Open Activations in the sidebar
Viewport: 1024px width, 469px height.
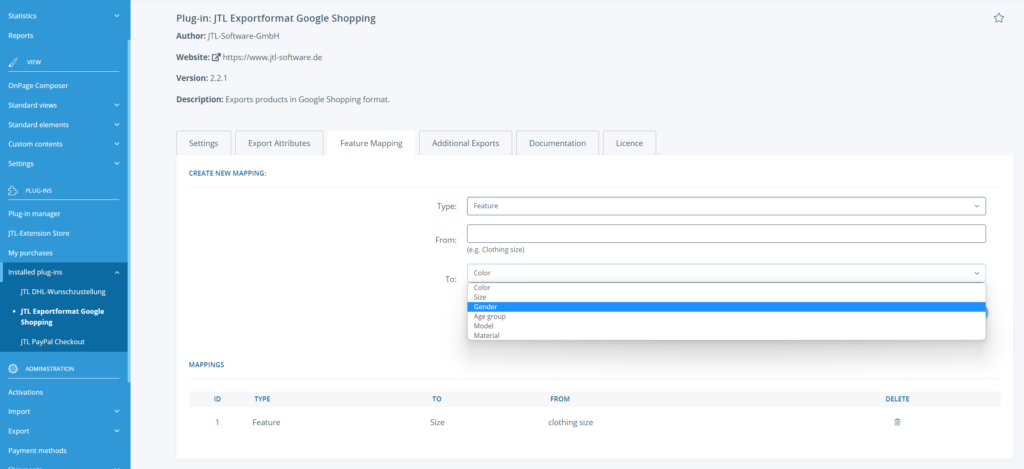pos(25,392)
